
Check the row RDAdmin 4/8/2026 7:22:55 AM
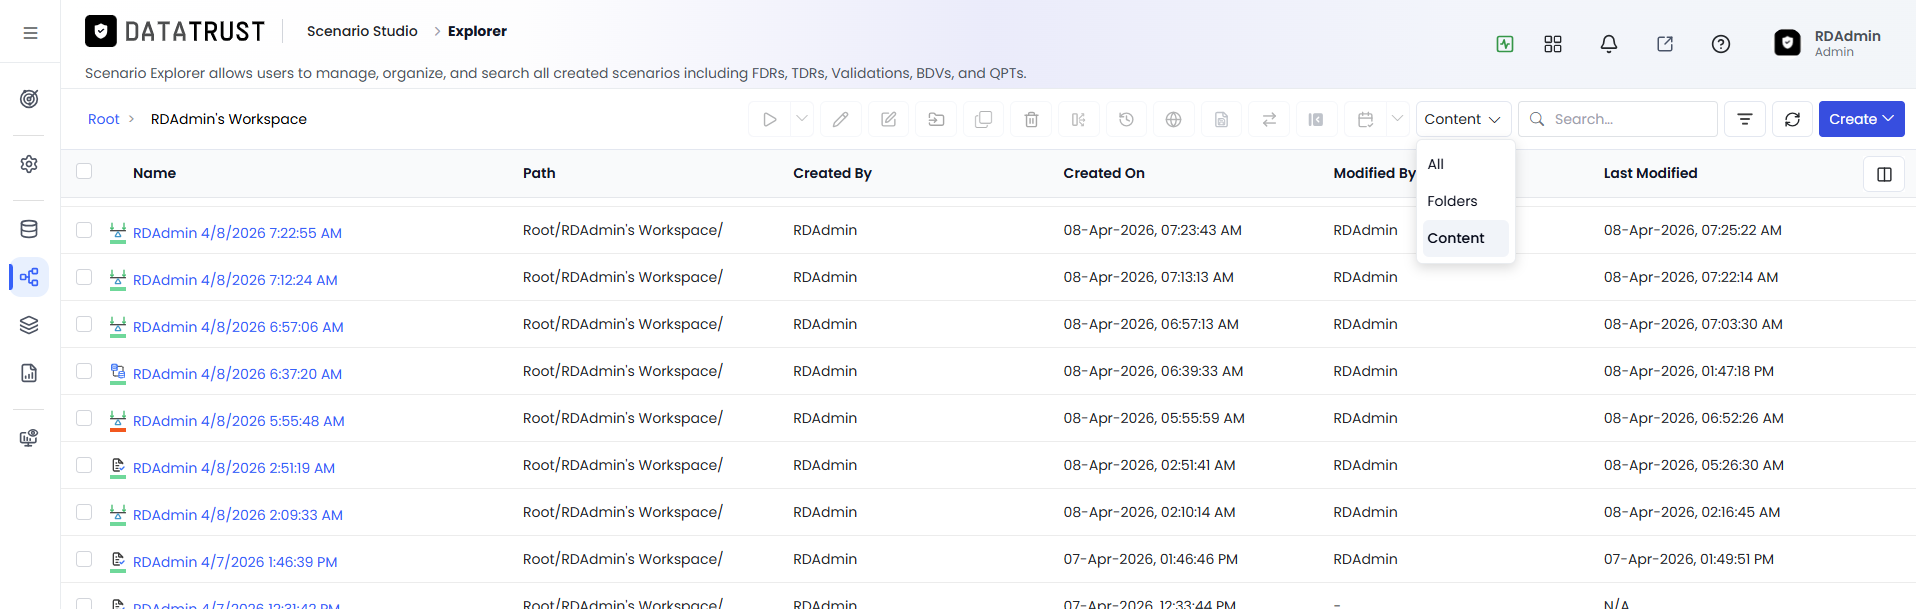tap(84, 230)
